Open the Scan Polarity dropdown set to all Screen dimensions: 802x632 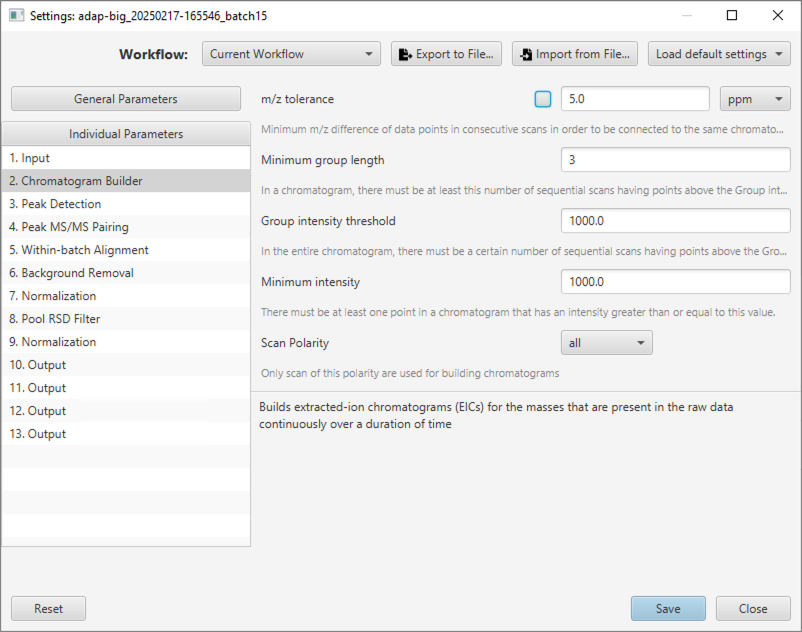click(x=607, y=343)
